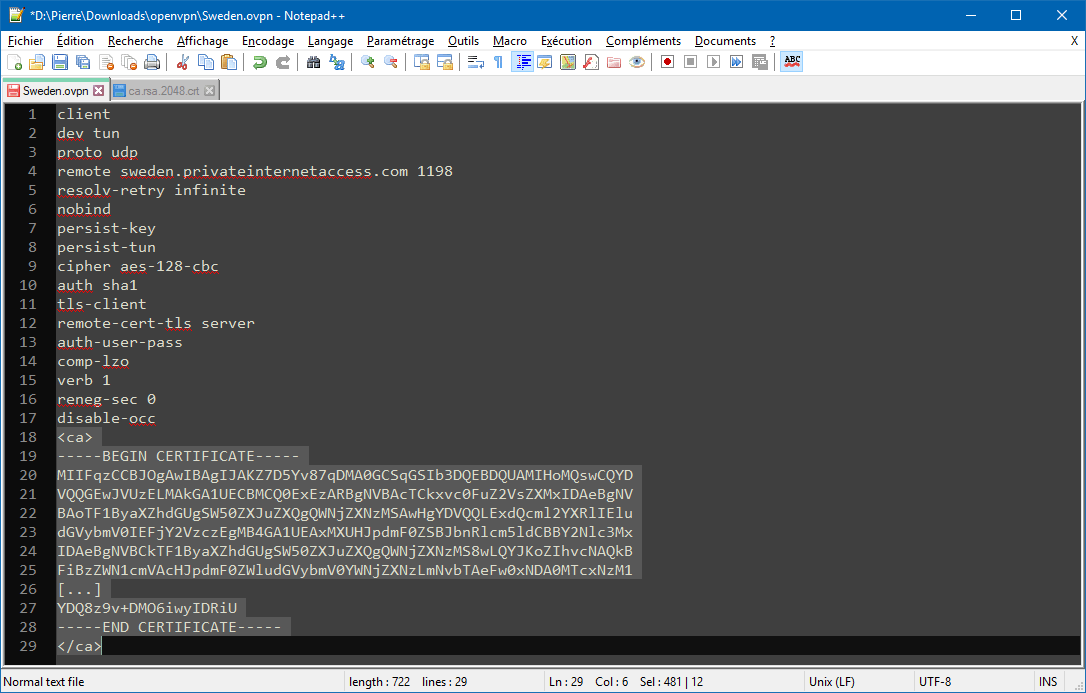Toggle the ABC spell-check icon
Viewport: 1086px width, 693px height.
click(792, 62)
